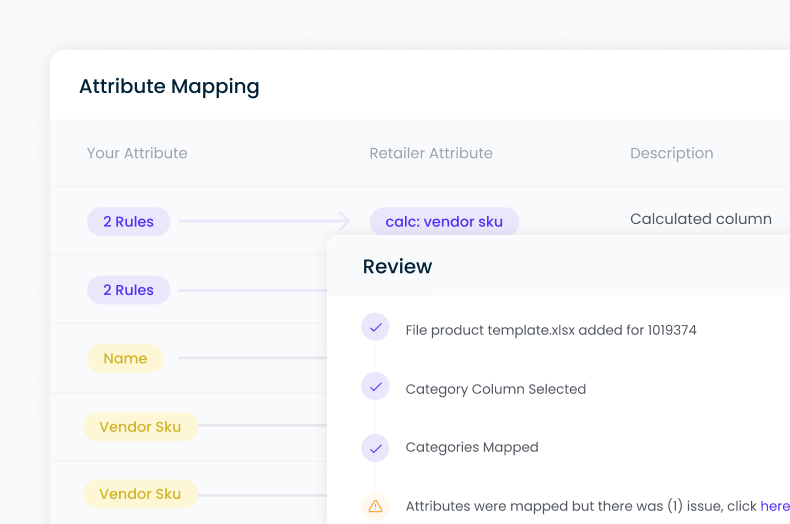The width and height of the screenshot is (790, 524).
Task: Open the '2 Rules' tag just above Name
Action: pos(128,290)
